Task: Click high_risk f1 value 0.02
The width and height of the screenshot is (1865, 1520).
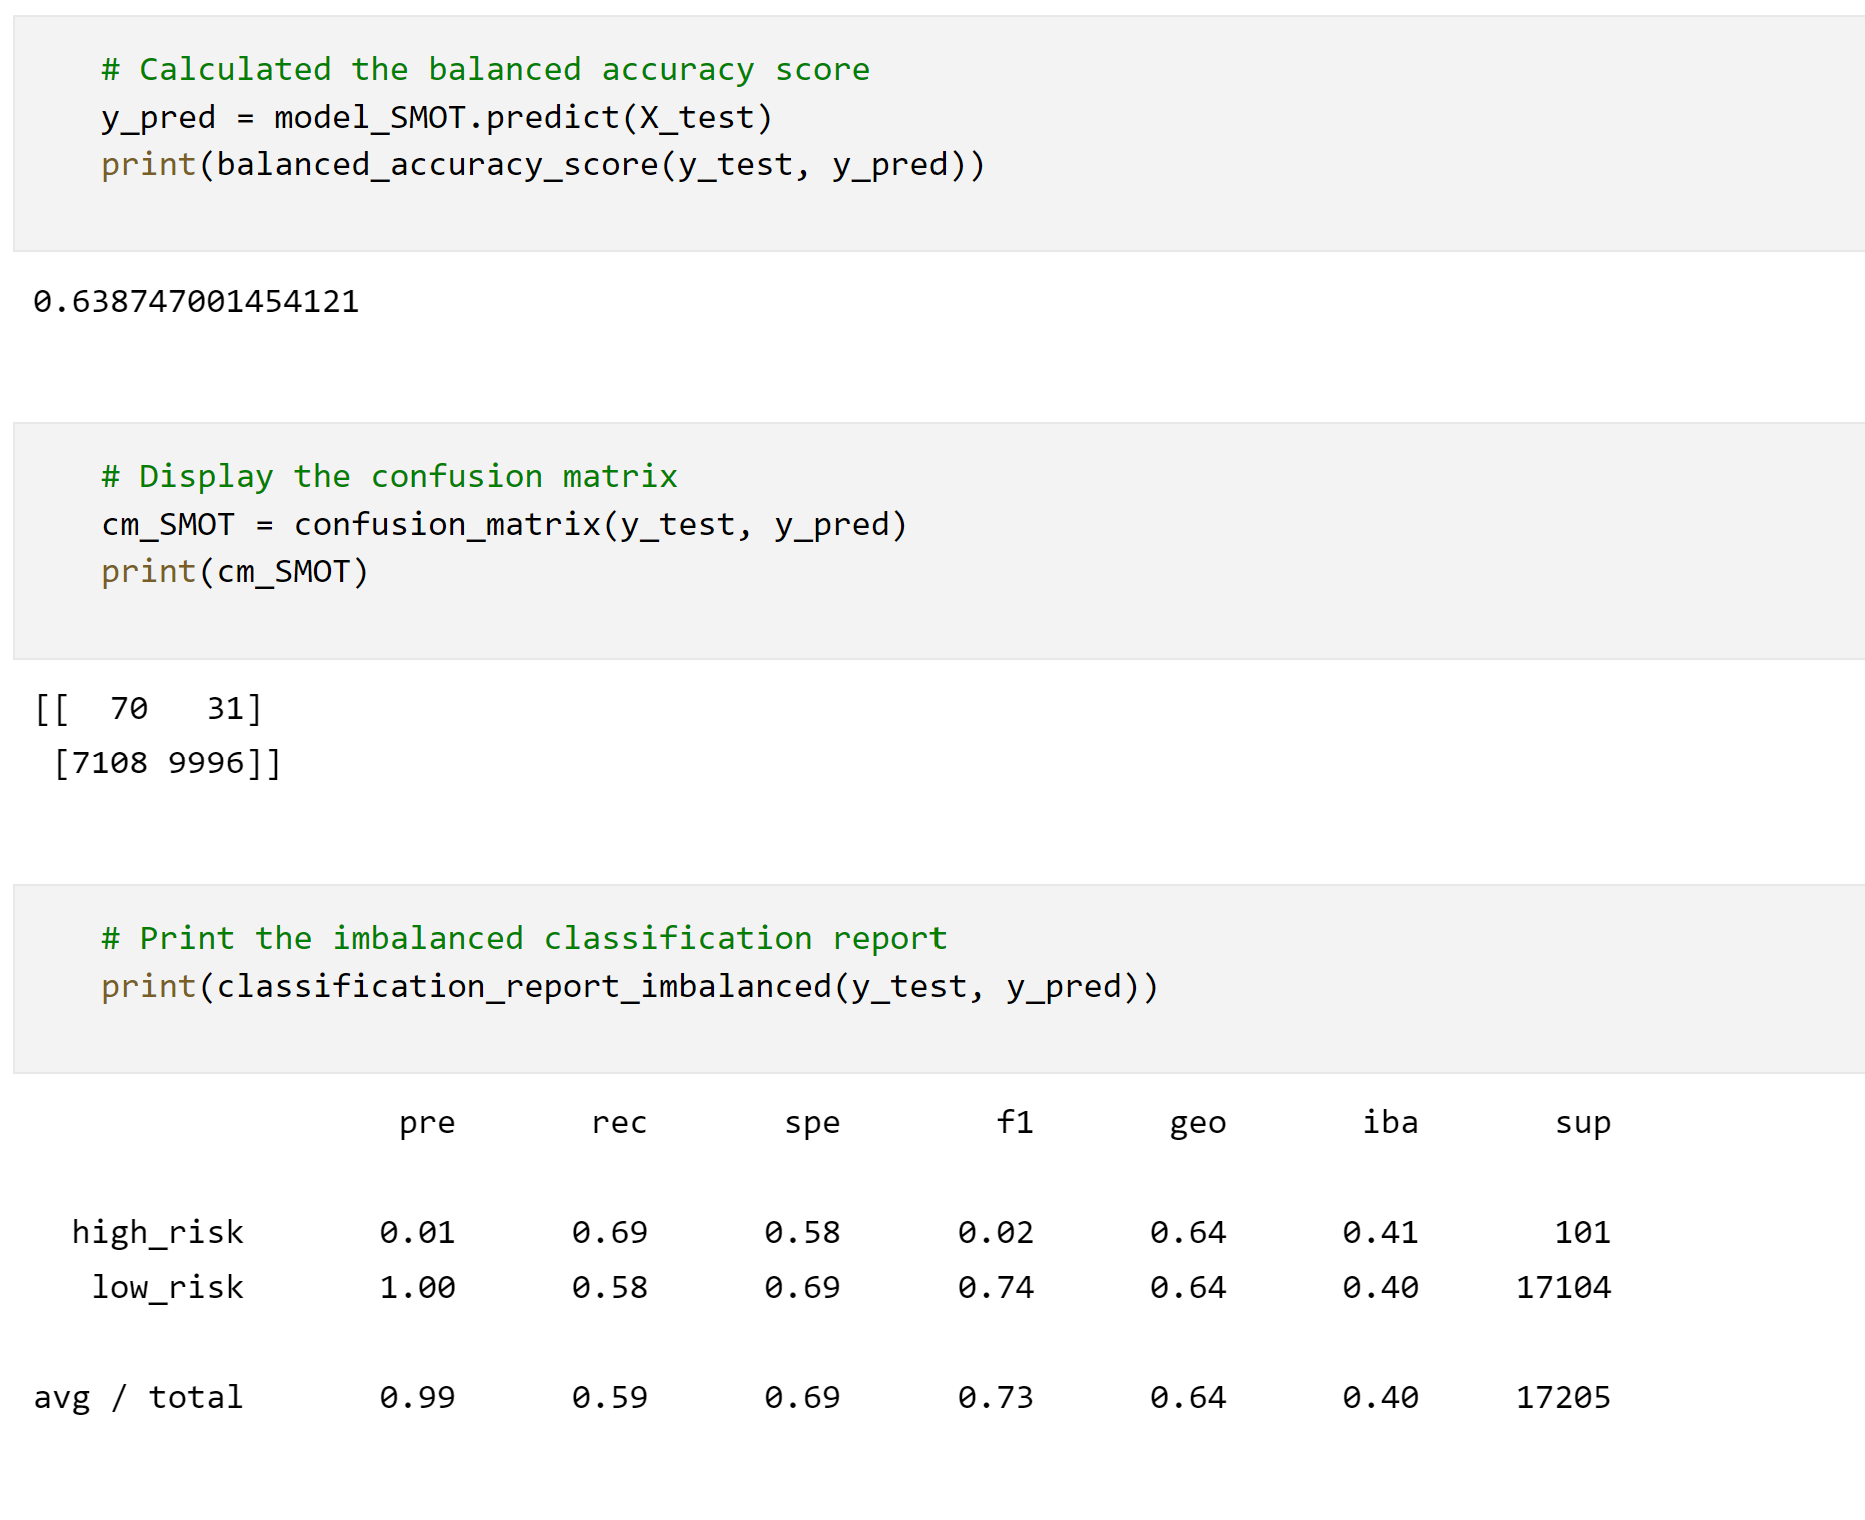Action: pos(995,1233)
